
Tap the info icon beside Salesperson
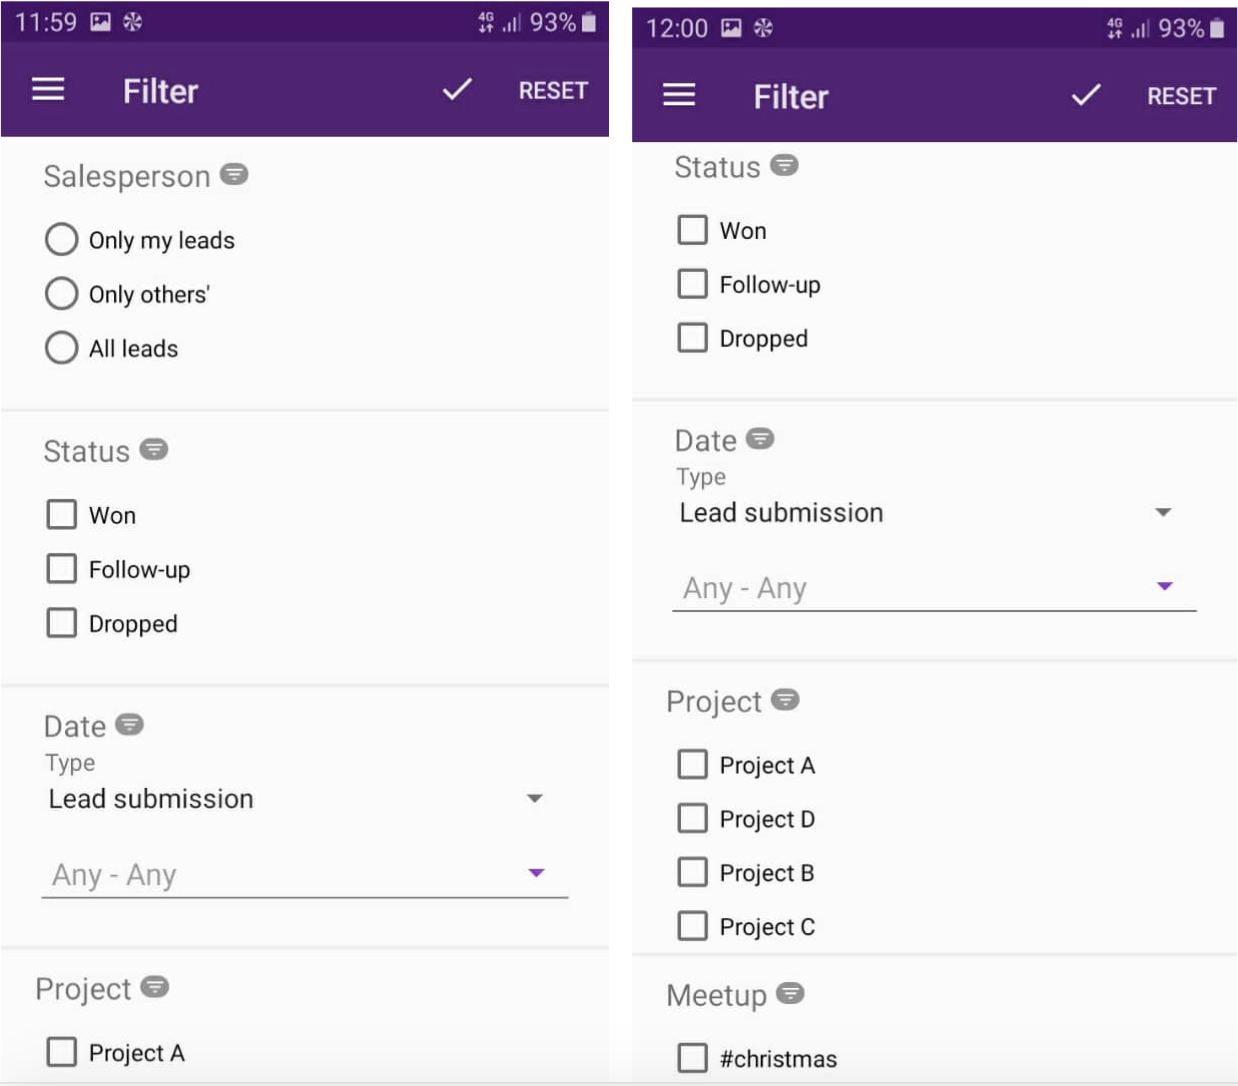(234, 175)
